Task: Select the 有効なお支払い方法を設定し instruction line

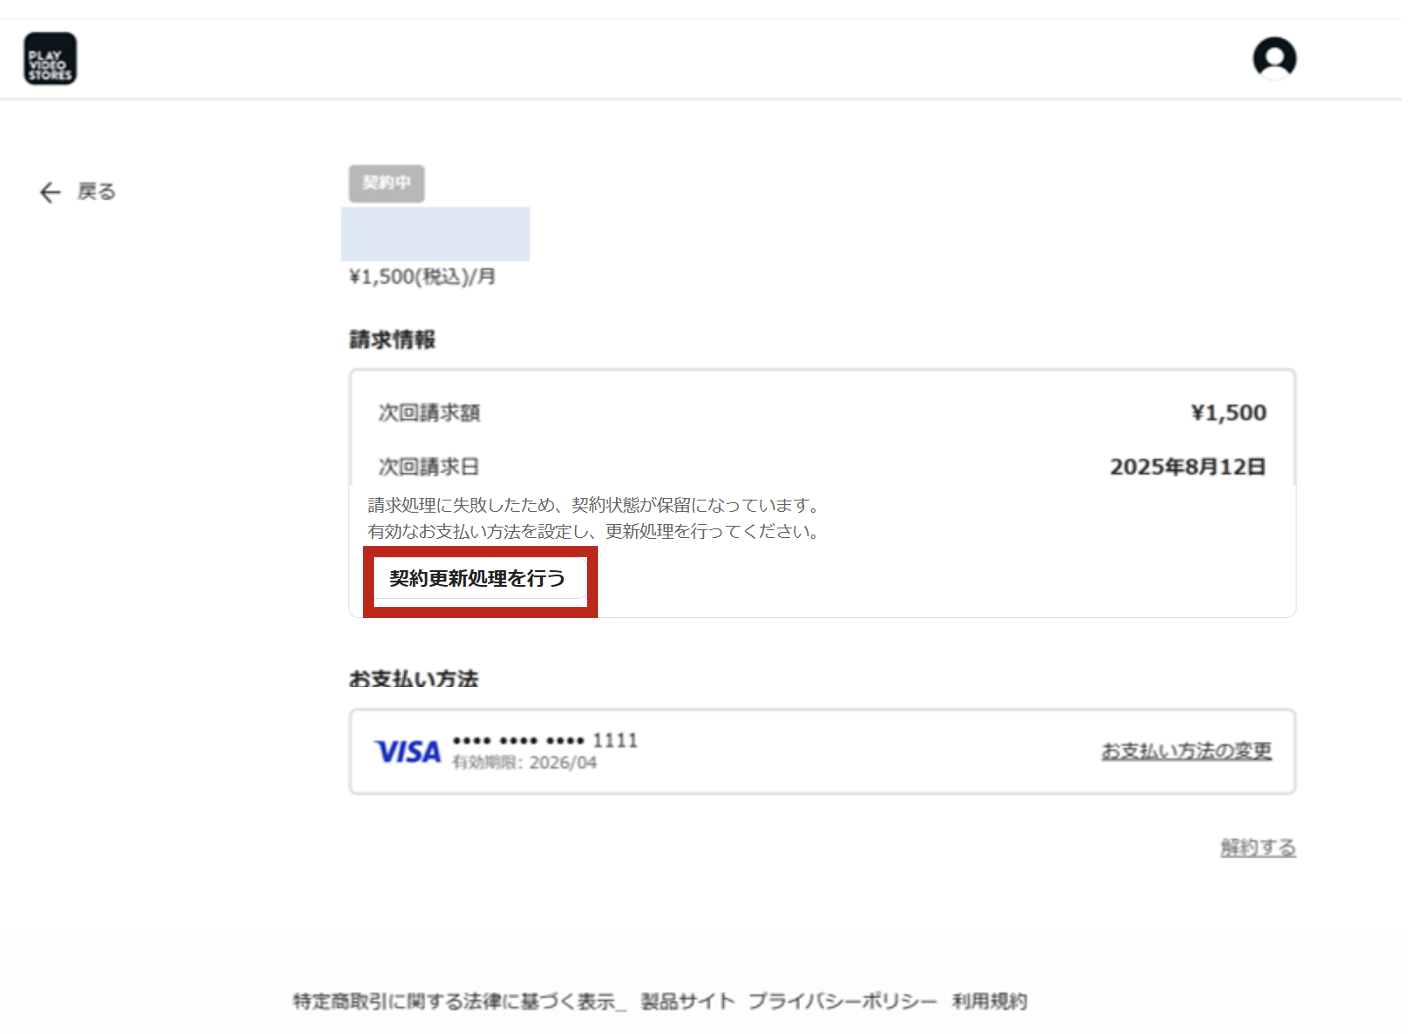Action: point(597,531)
